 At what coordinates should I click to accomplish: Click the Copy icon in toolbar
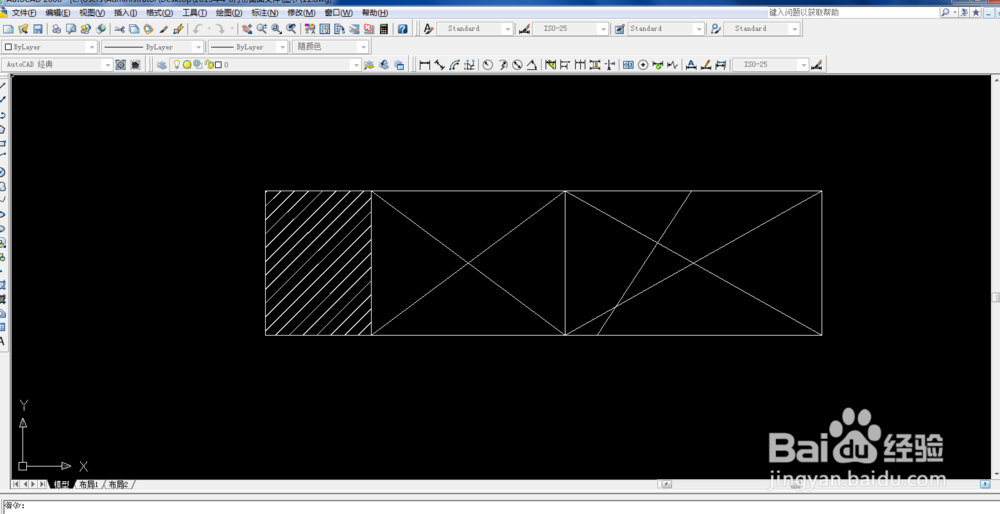click(x=134, y=29)
